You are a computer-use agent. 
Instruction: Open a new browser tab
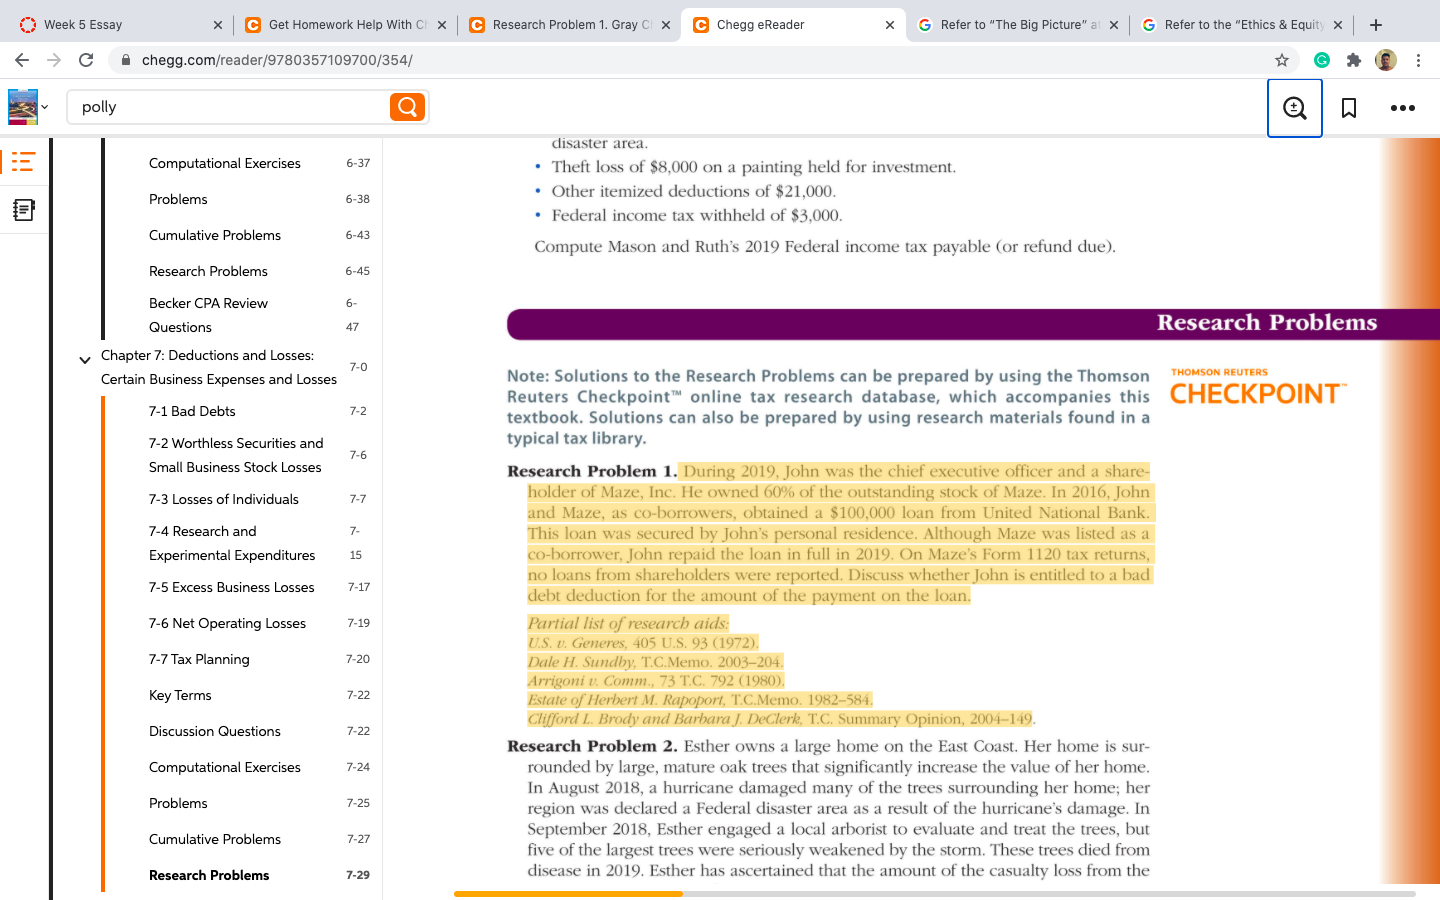pyautogui.click(x=1376, y=24)
